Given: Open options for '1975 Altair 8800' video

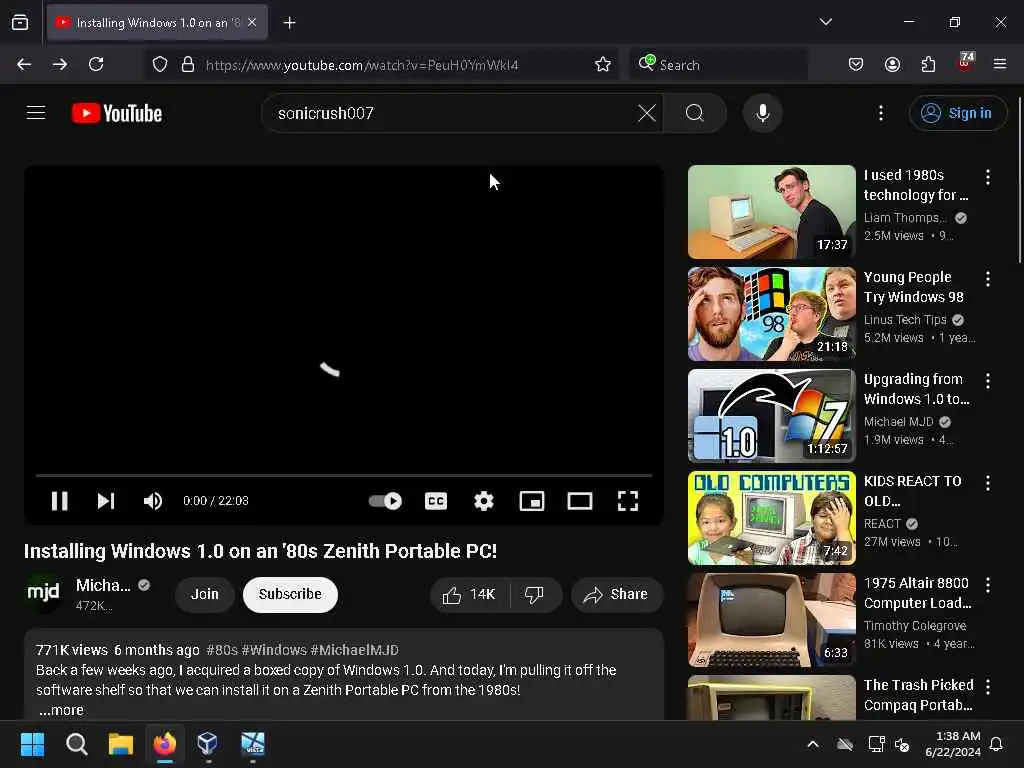Looking at the screenshot, I should 988,585.
